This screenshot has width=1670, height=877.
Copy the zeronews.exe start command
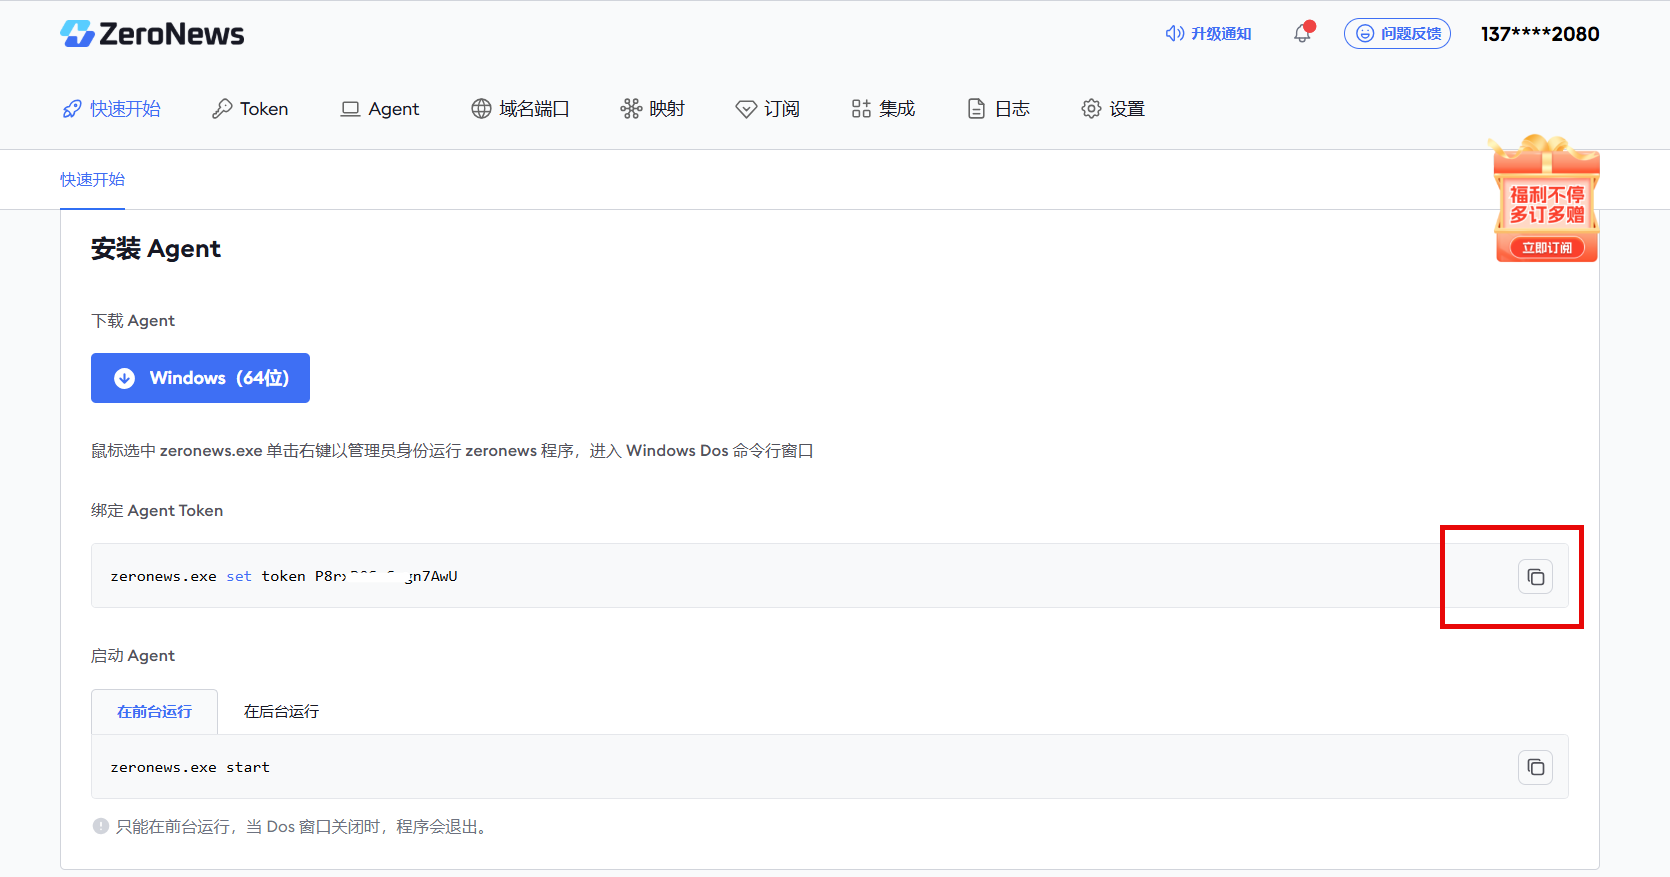coord(1535,767)
